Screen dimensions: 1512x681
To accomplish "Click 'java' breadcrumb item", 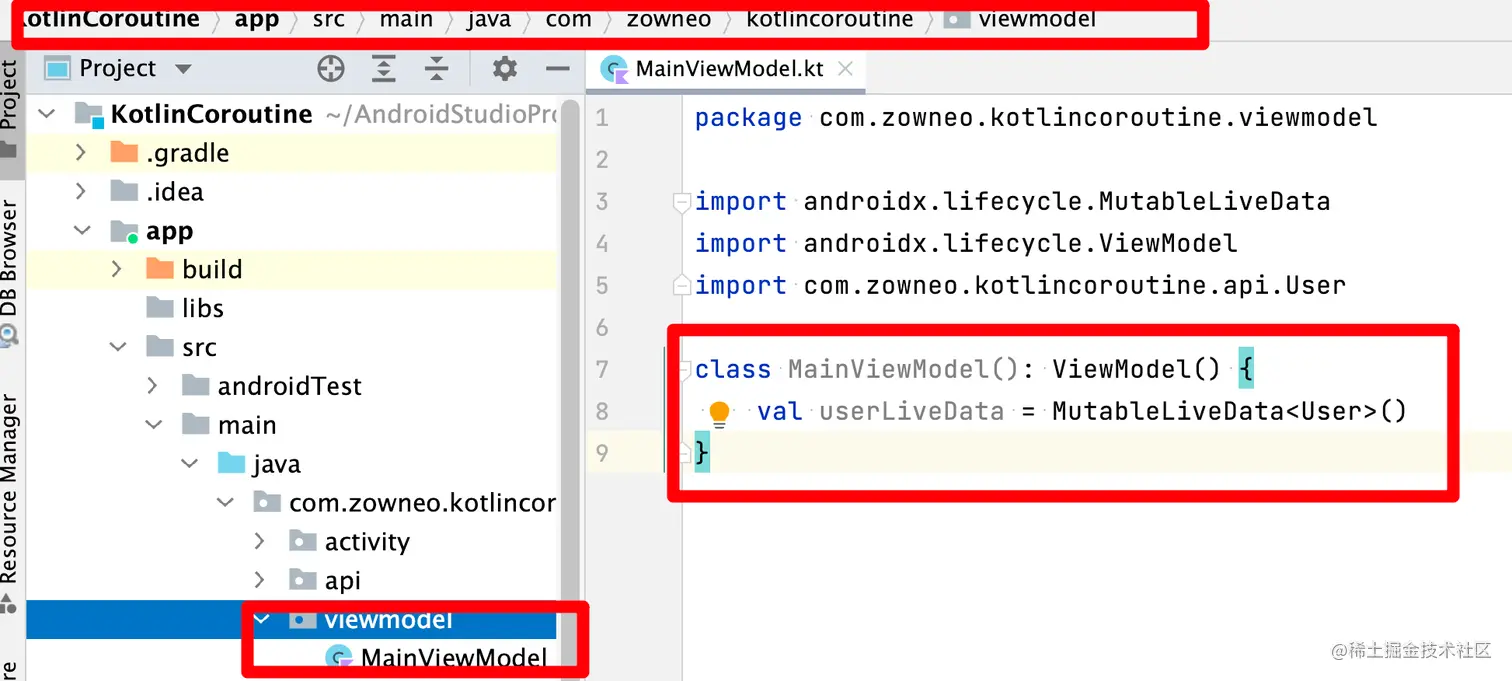I will coord(489,19).
